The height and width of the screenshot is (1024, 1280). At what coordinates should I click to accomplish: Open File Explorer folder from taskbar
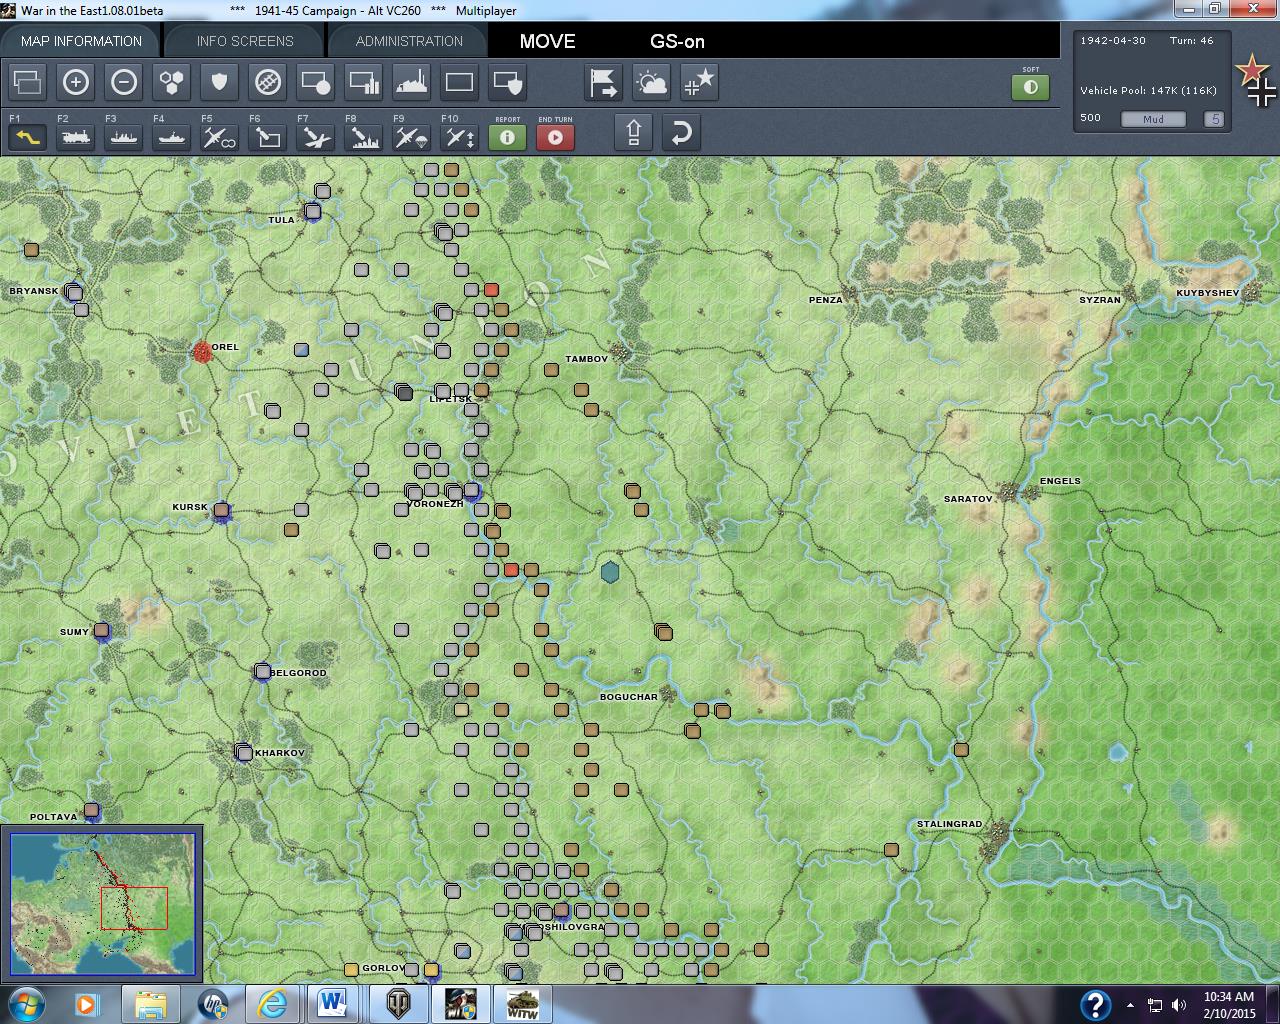150,1004
